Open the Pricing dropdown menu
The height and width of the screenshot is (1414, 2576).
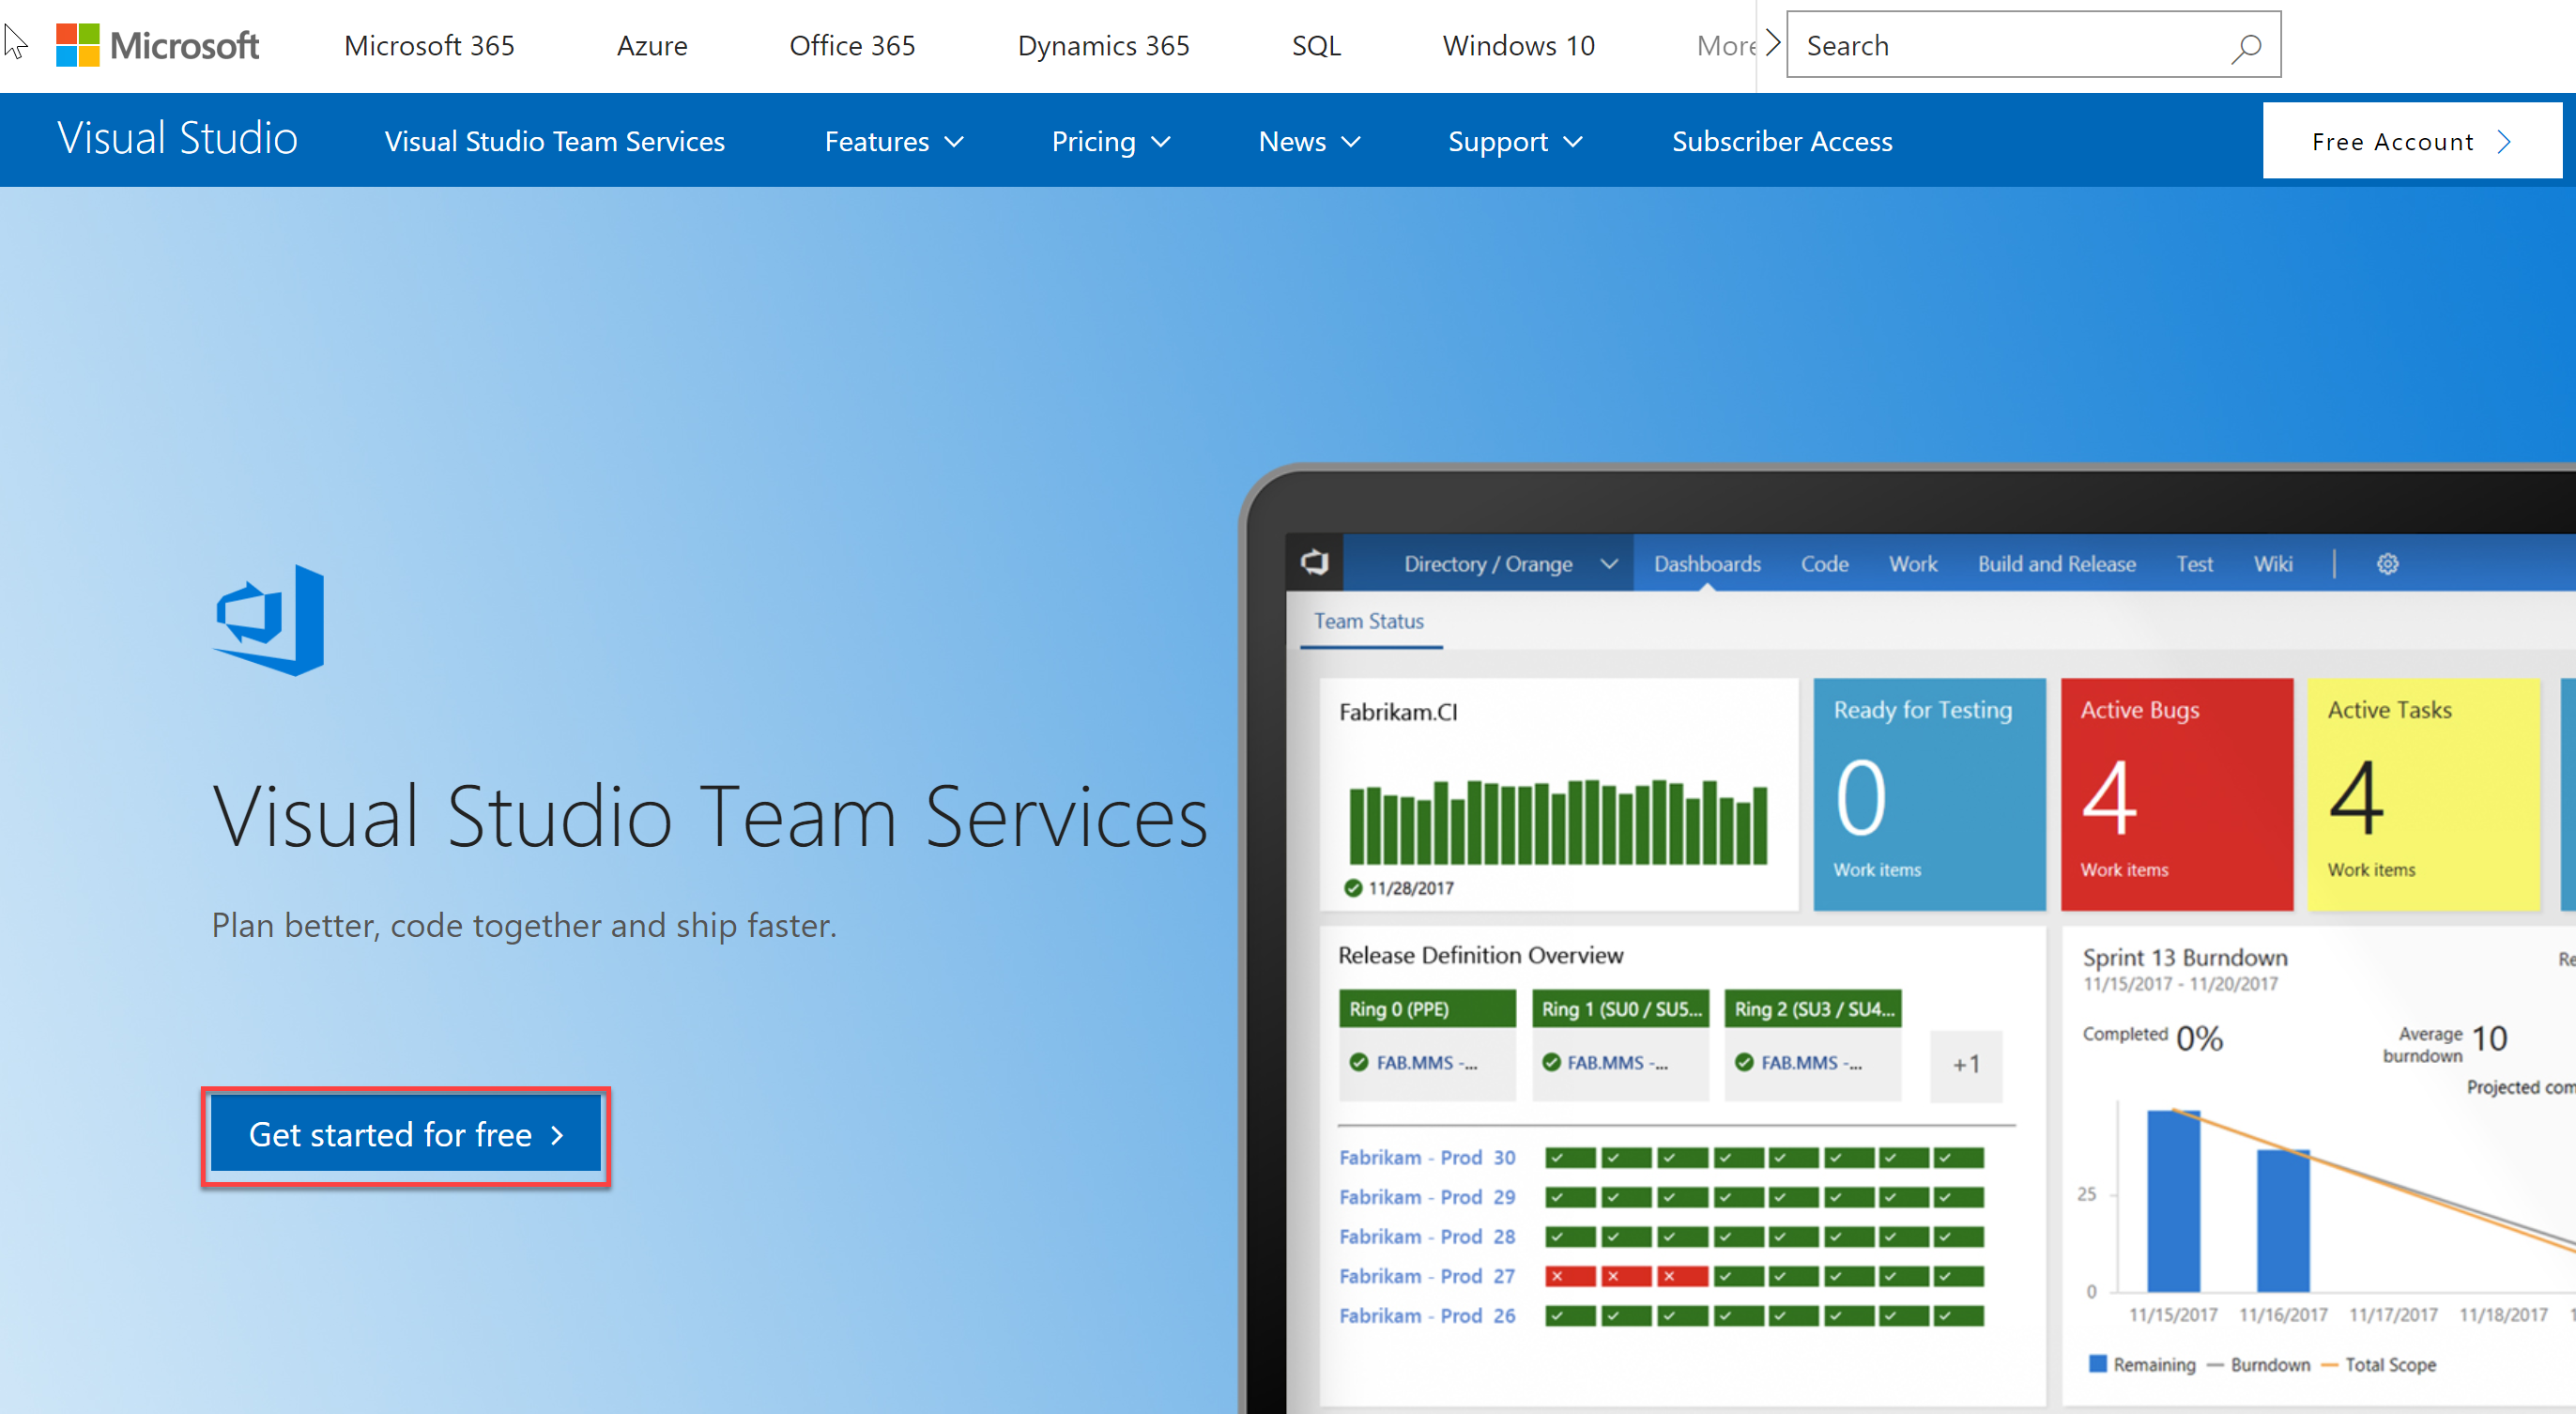[x=1110, y=142]
